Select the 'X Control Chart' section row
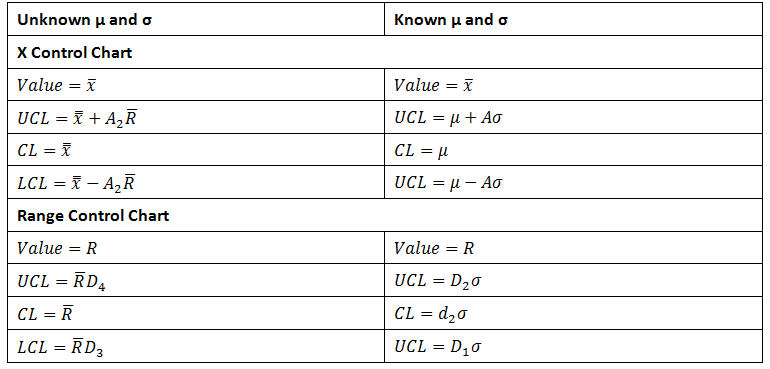 (x=385, y=52)
